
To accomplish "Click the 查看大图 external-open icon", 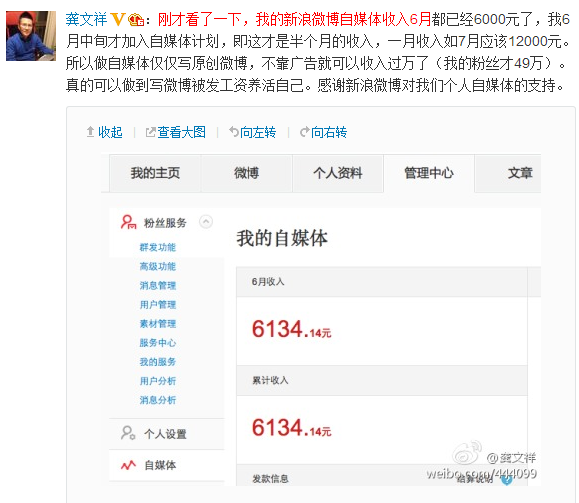I will click(151, 132).
